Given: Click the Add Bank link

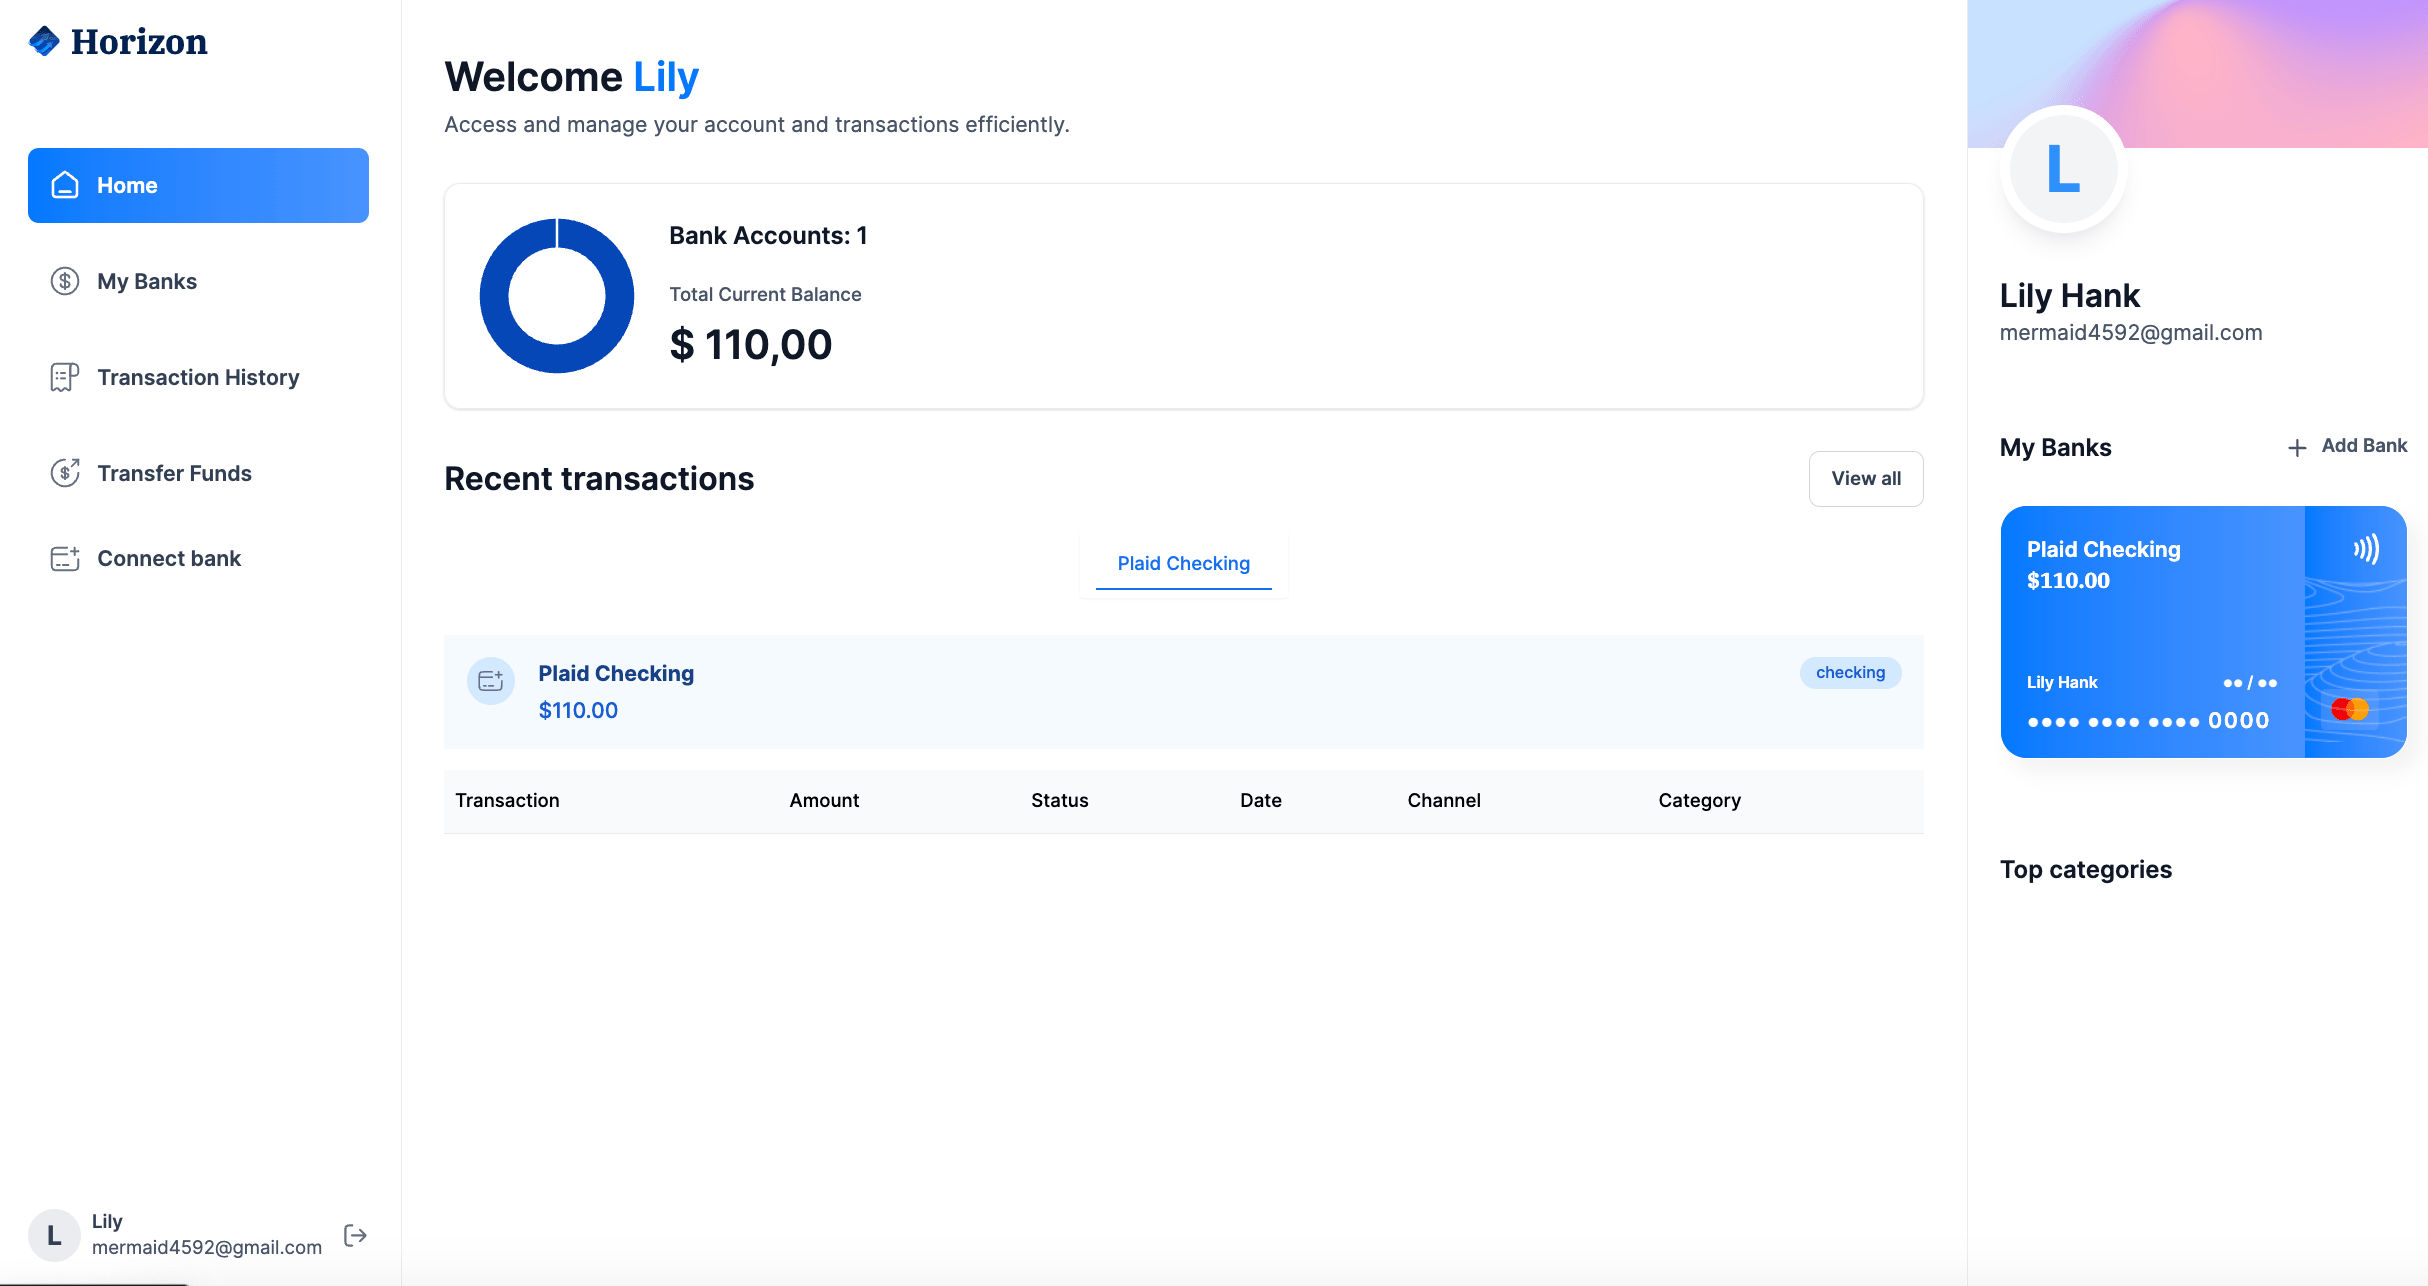Looking at the screenshot, I should click(x=2363, y=446).
